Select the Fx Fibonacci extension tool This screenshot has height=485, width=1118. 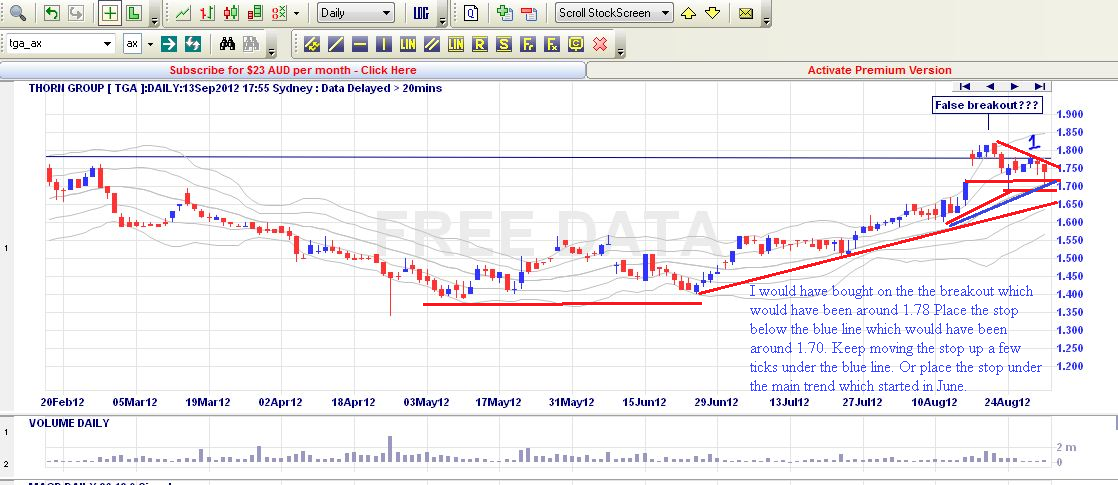(x=552, y=44)
